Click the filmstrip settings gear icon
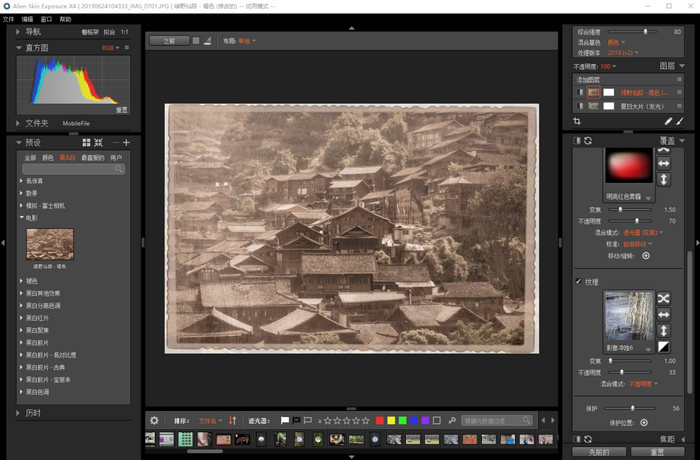700x460 pixels. (x=154, y=420)
